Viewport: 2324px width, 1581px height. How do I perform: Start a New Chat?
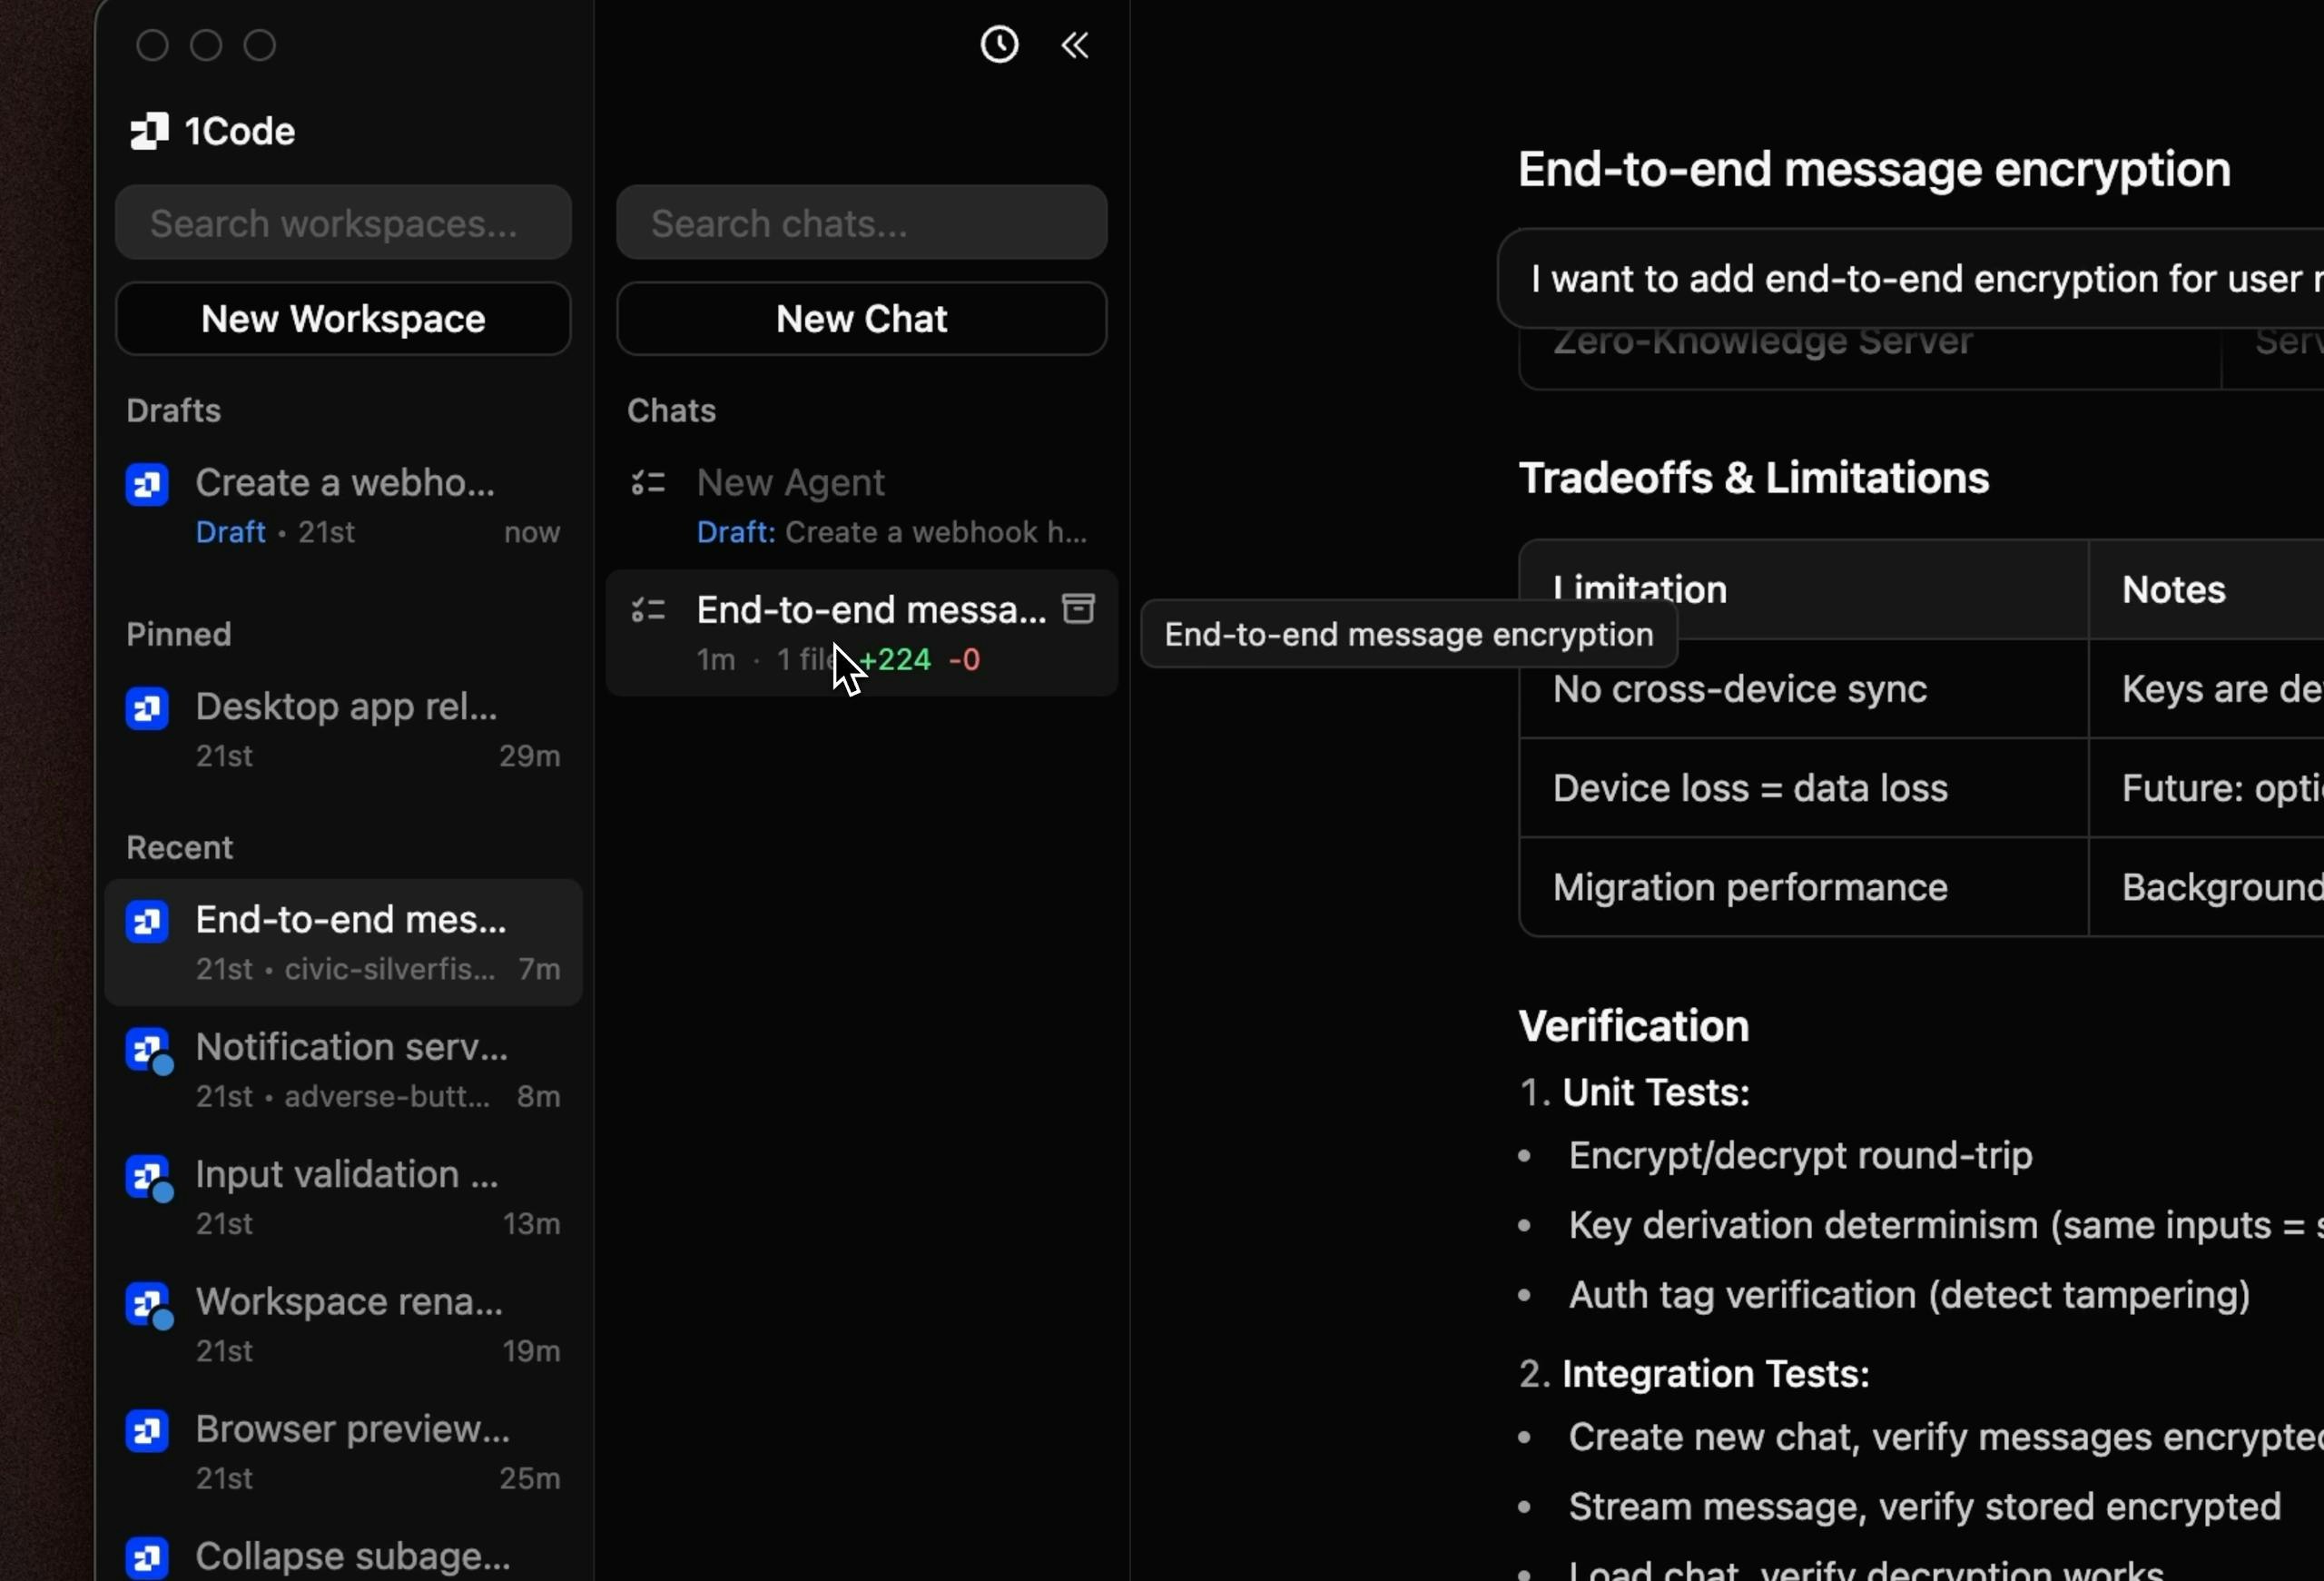click(x=861, y=319)
